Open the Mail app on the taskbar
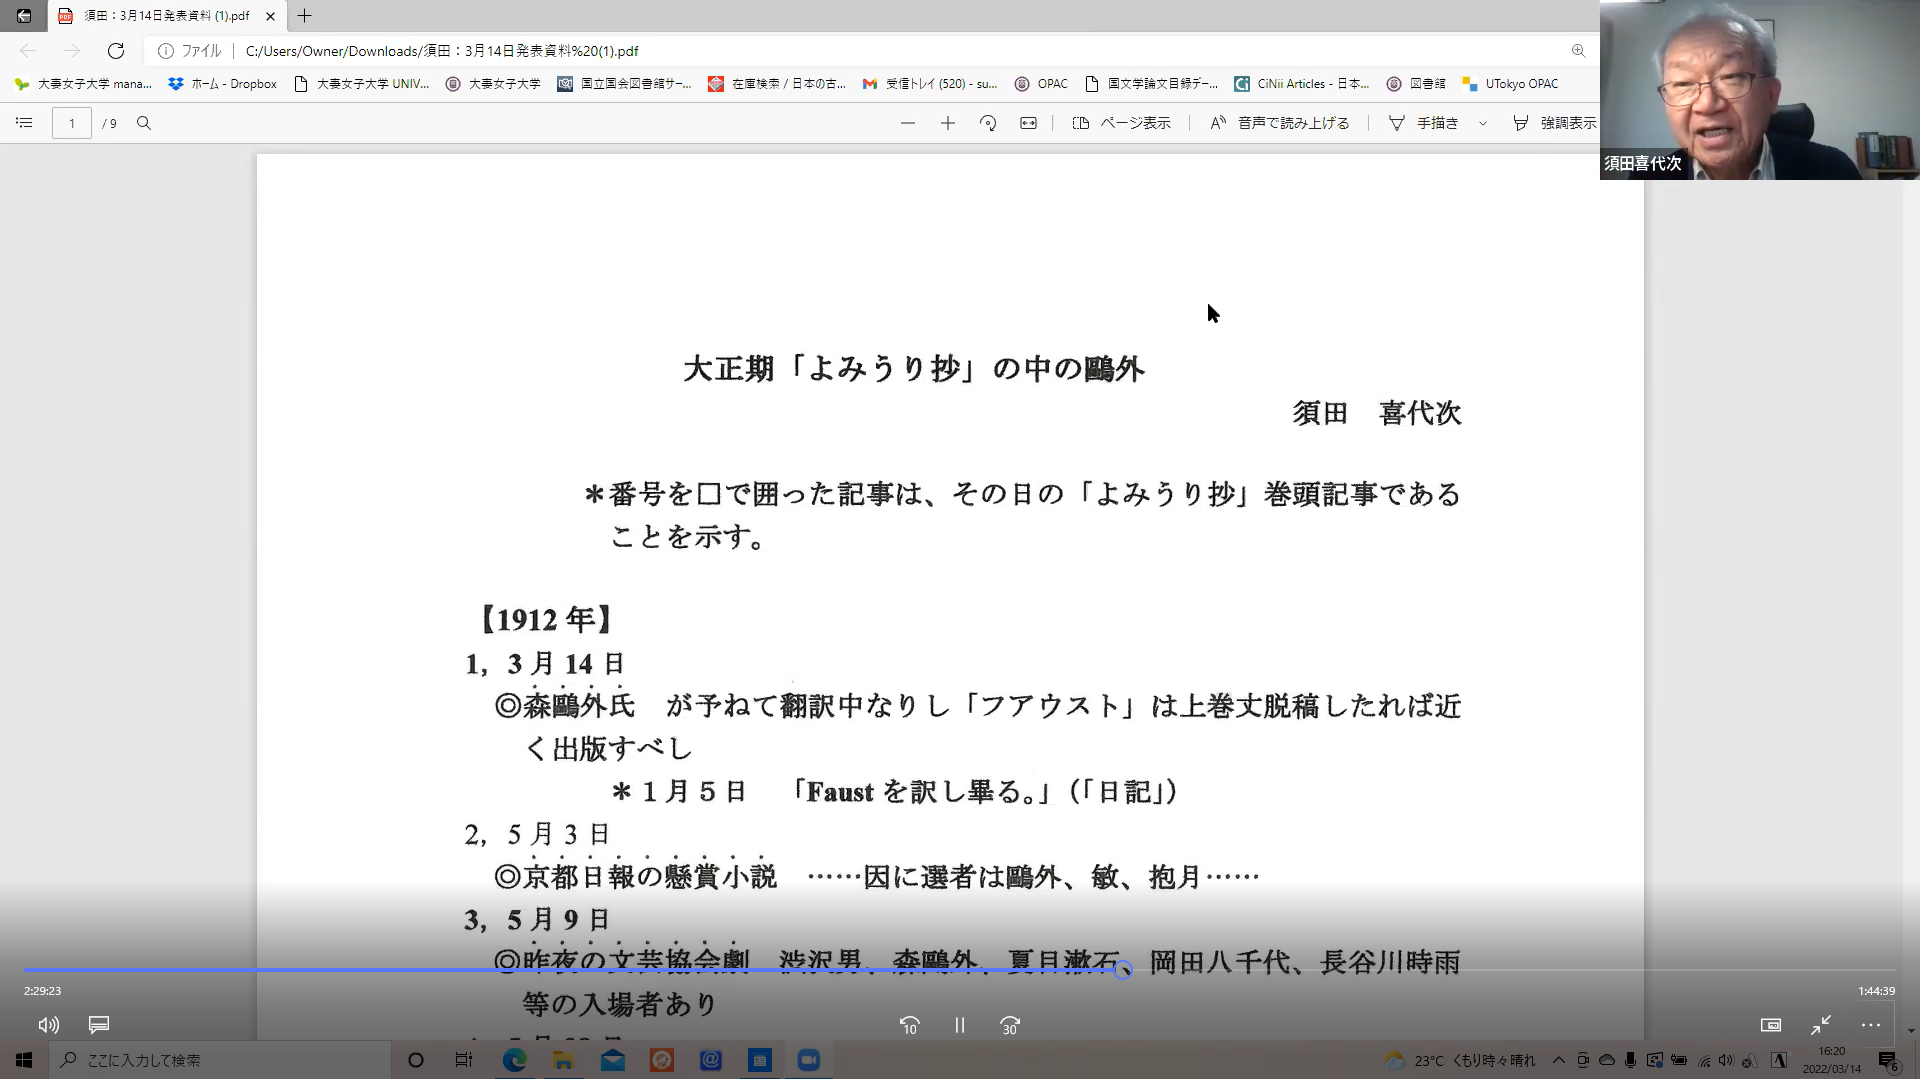Viewport: 1920px width, 1079px height. [613, 1060]
